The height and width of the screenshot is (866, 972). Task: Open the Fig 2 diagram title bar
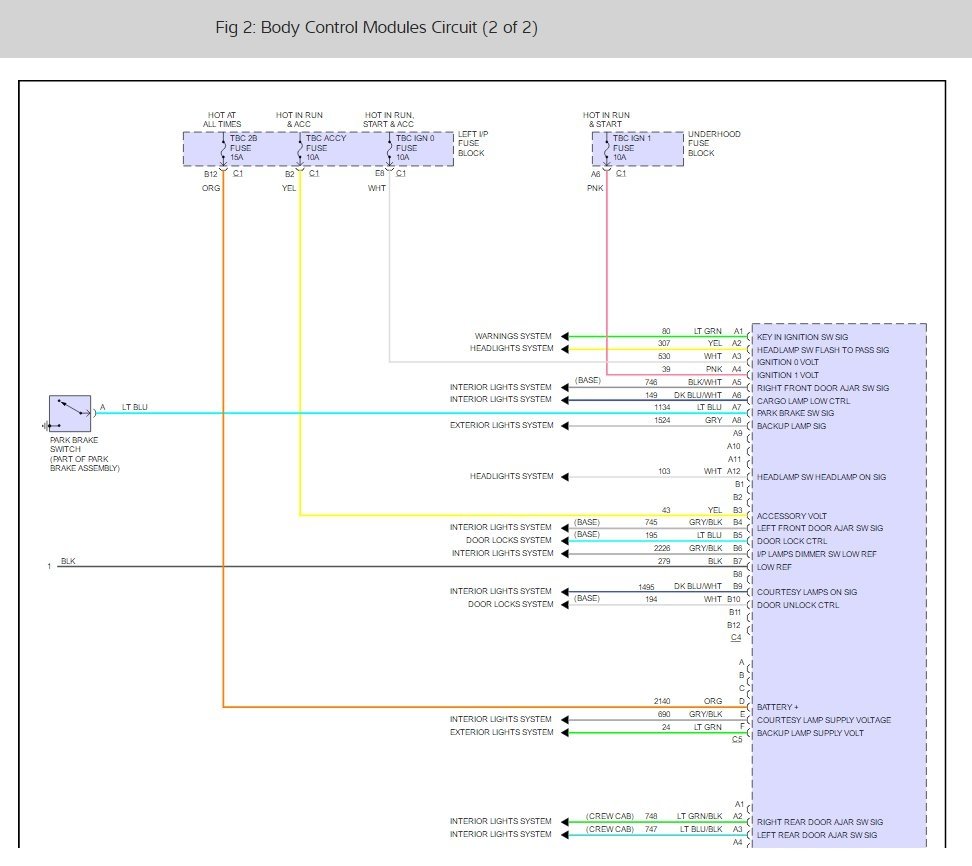[x=375, y=28]
